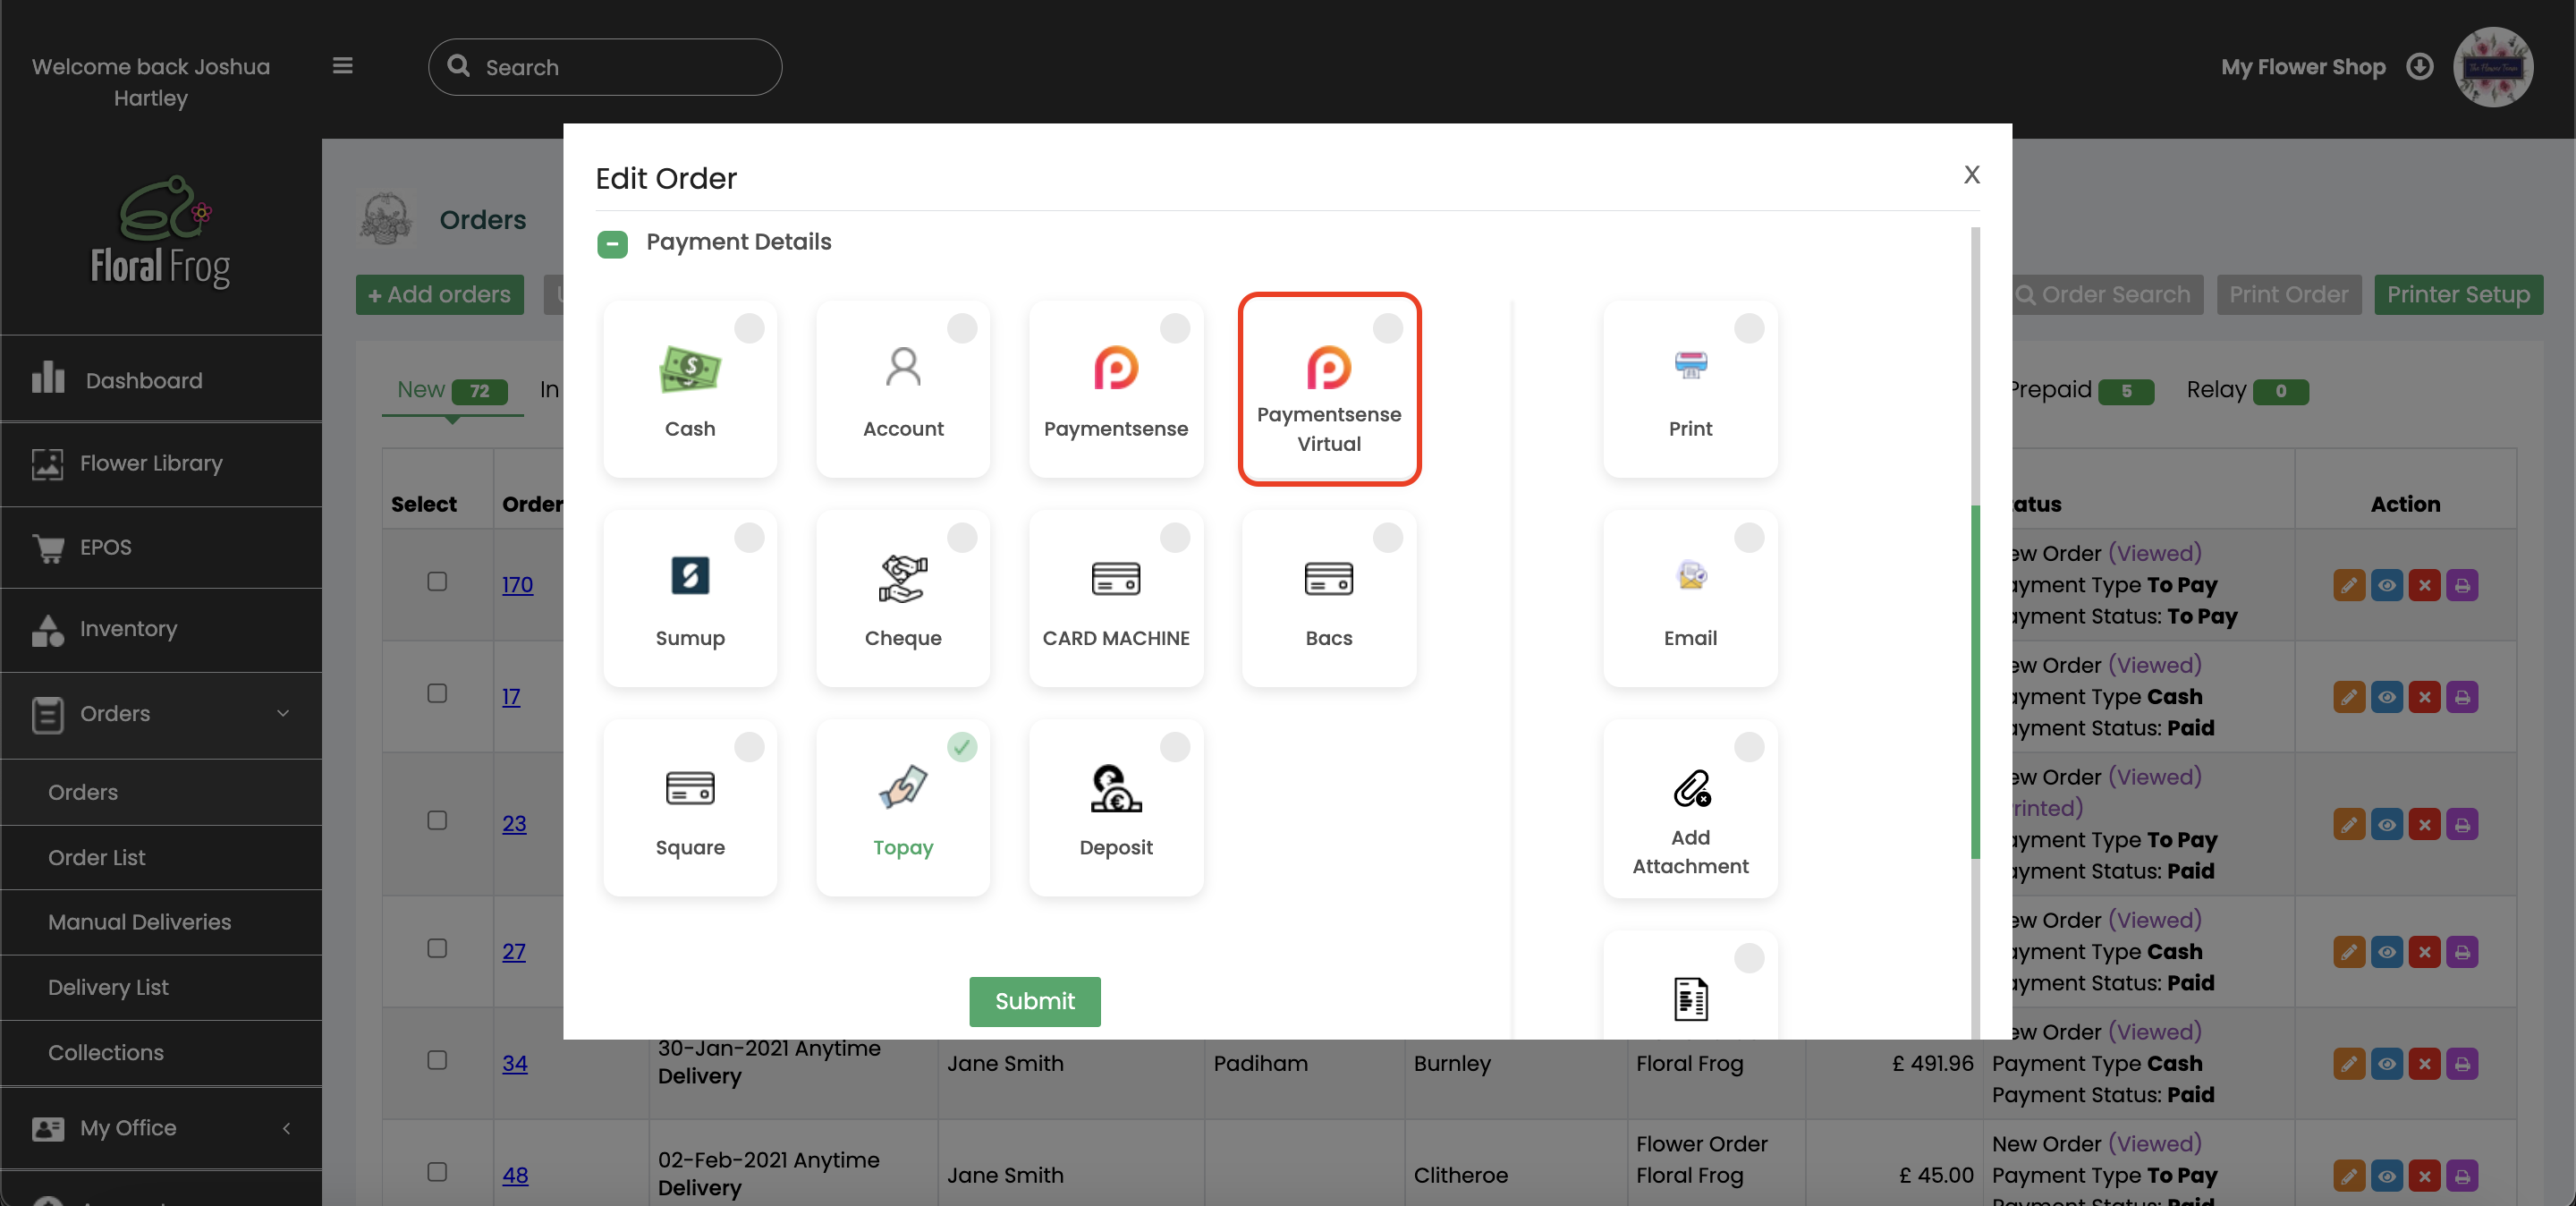The height and width of the screenshot is (1206, 2576).
Task: Pick the CARD MACHINE payment option
Action: (1116, 598)
